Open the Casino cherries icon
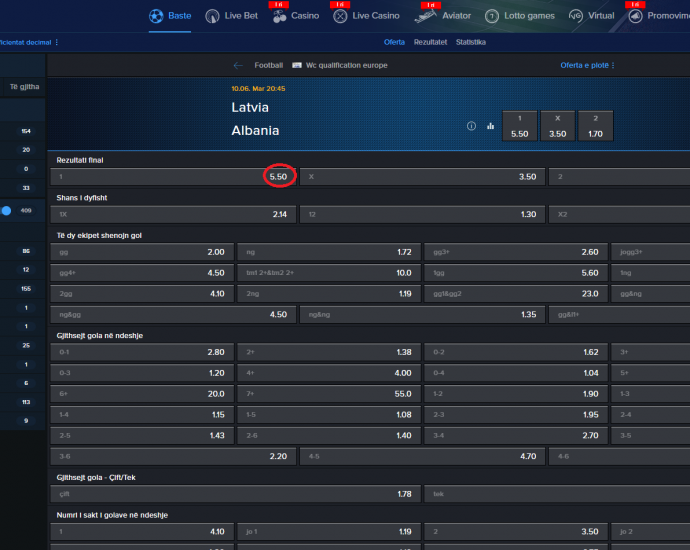Image resolution: width=690 pixels, height=550 pixels. pyautogui.click(x=279, y=16)
